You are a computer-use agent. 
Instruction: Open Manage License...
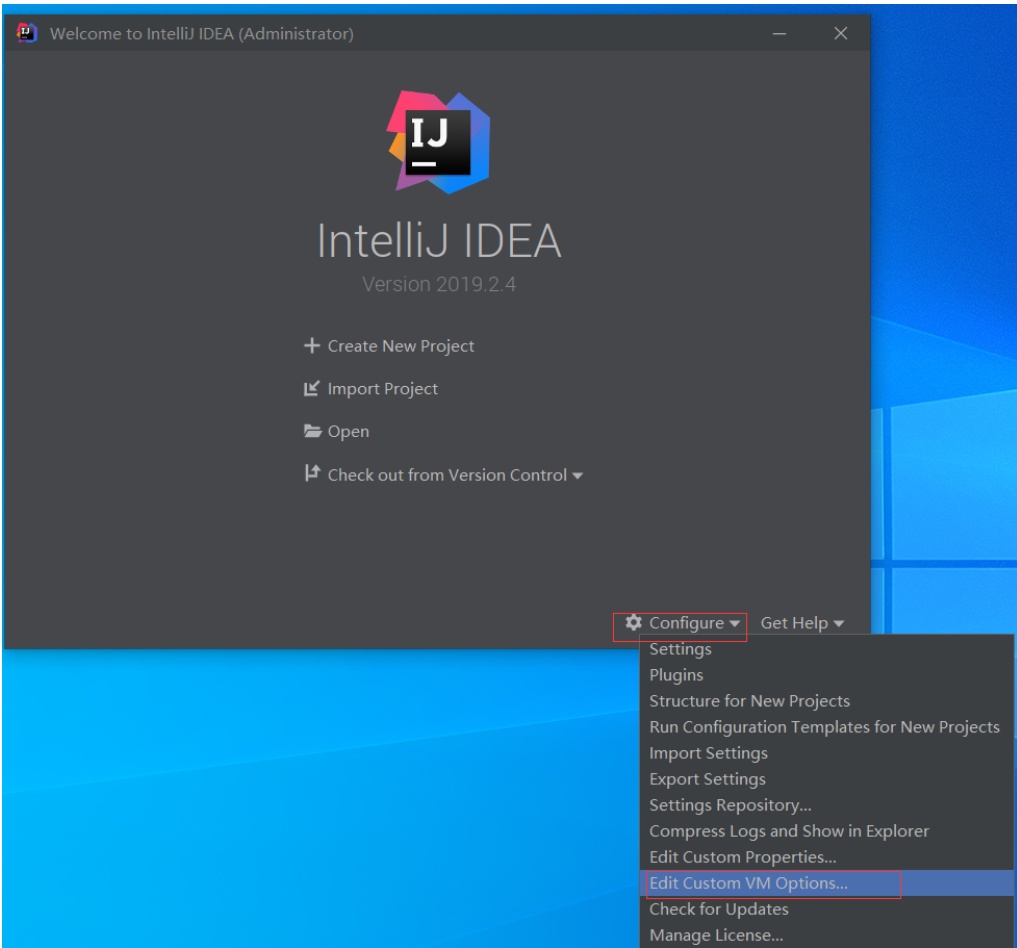tap(826, 935)
